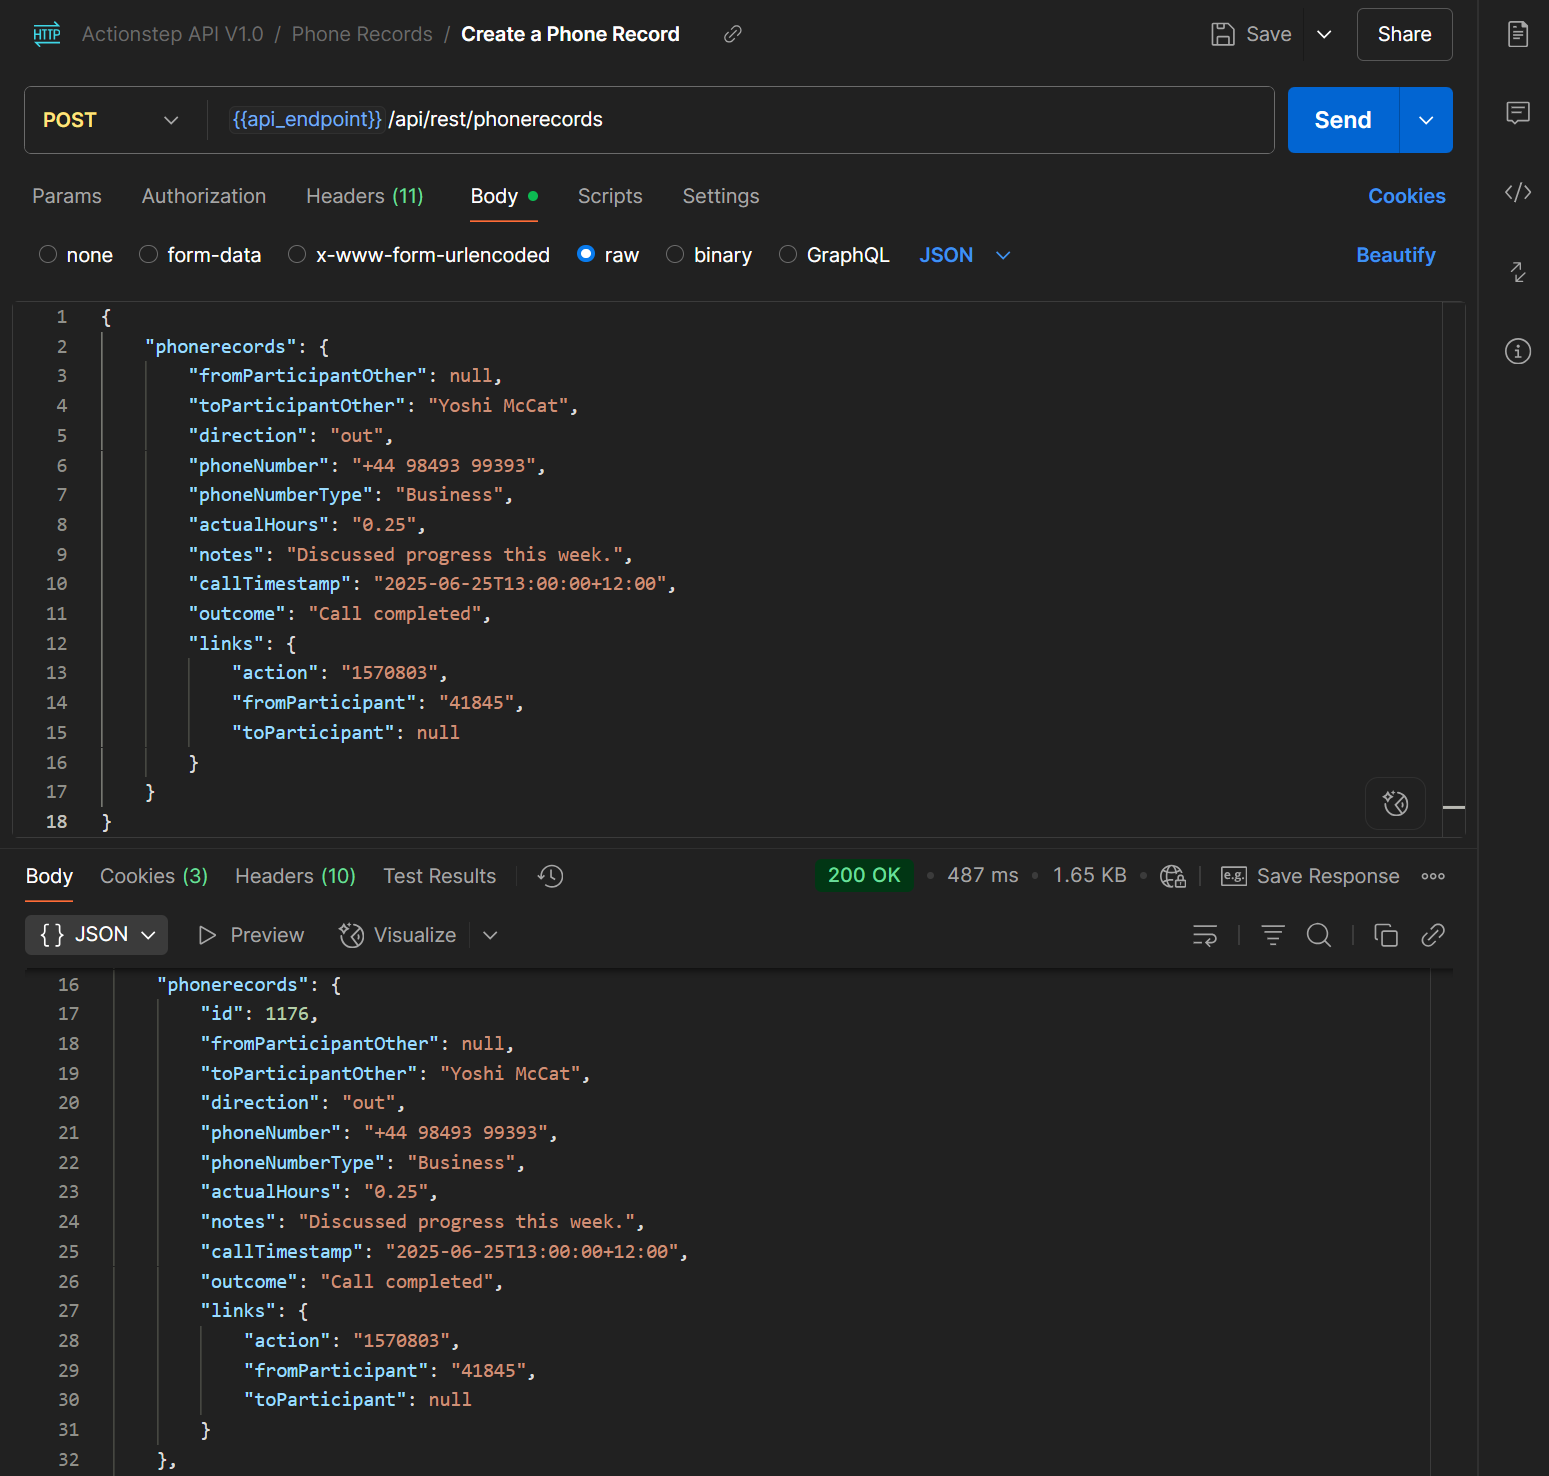Open the response JSON format dropdown
Viewport: 1549px width, 1476px height.
pyautogui.click(x=97, y=934)
